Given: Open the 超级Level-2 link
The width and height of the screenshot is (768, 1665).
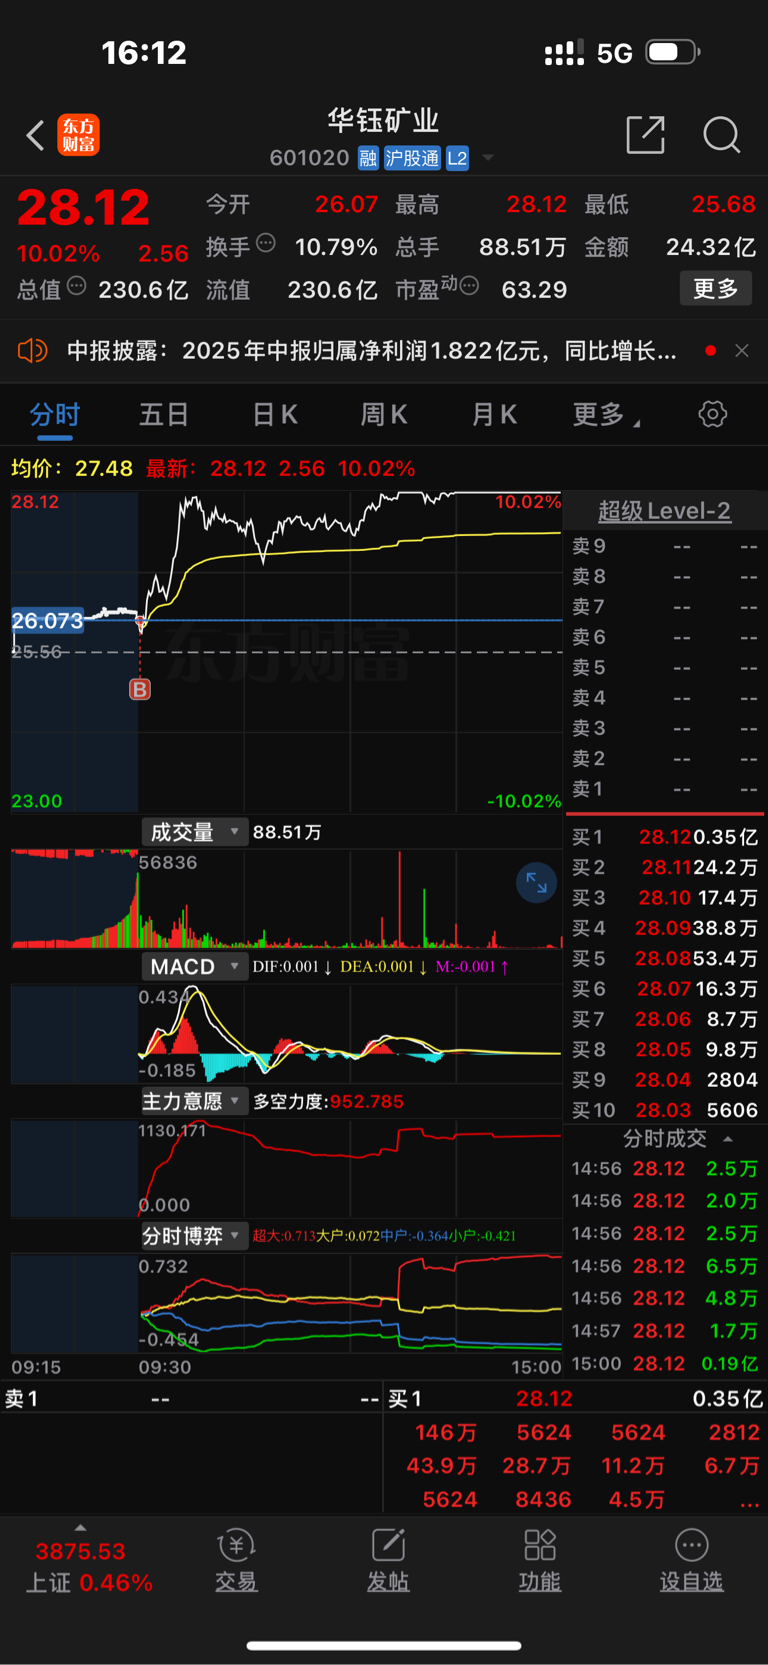Looking at the screenshot, I should 664,511.
